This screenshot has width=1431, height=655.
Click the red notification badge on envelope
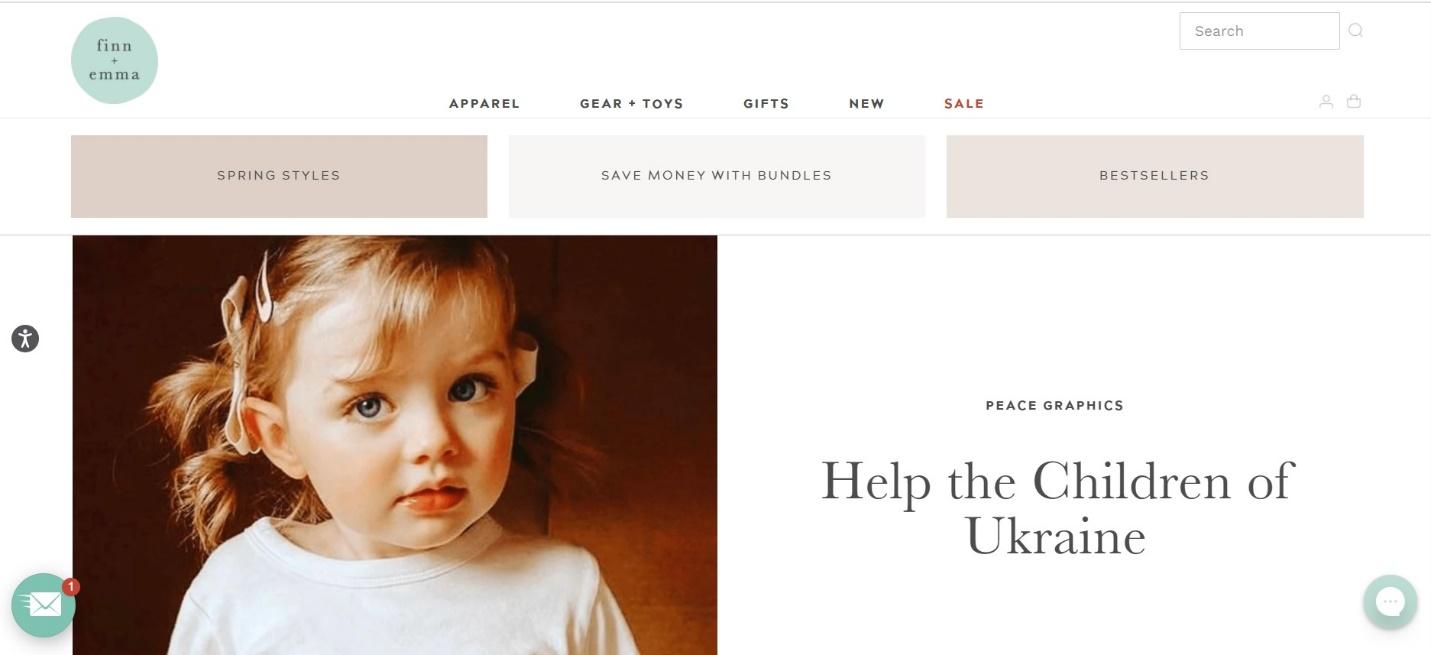(71, 587)
